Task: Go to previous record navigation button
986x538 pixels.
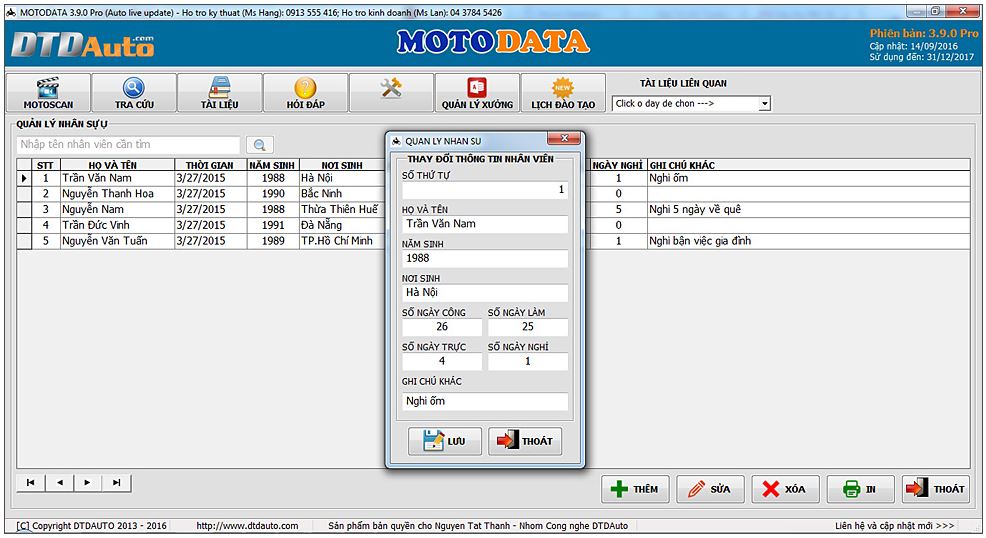Action: point(60,483)
